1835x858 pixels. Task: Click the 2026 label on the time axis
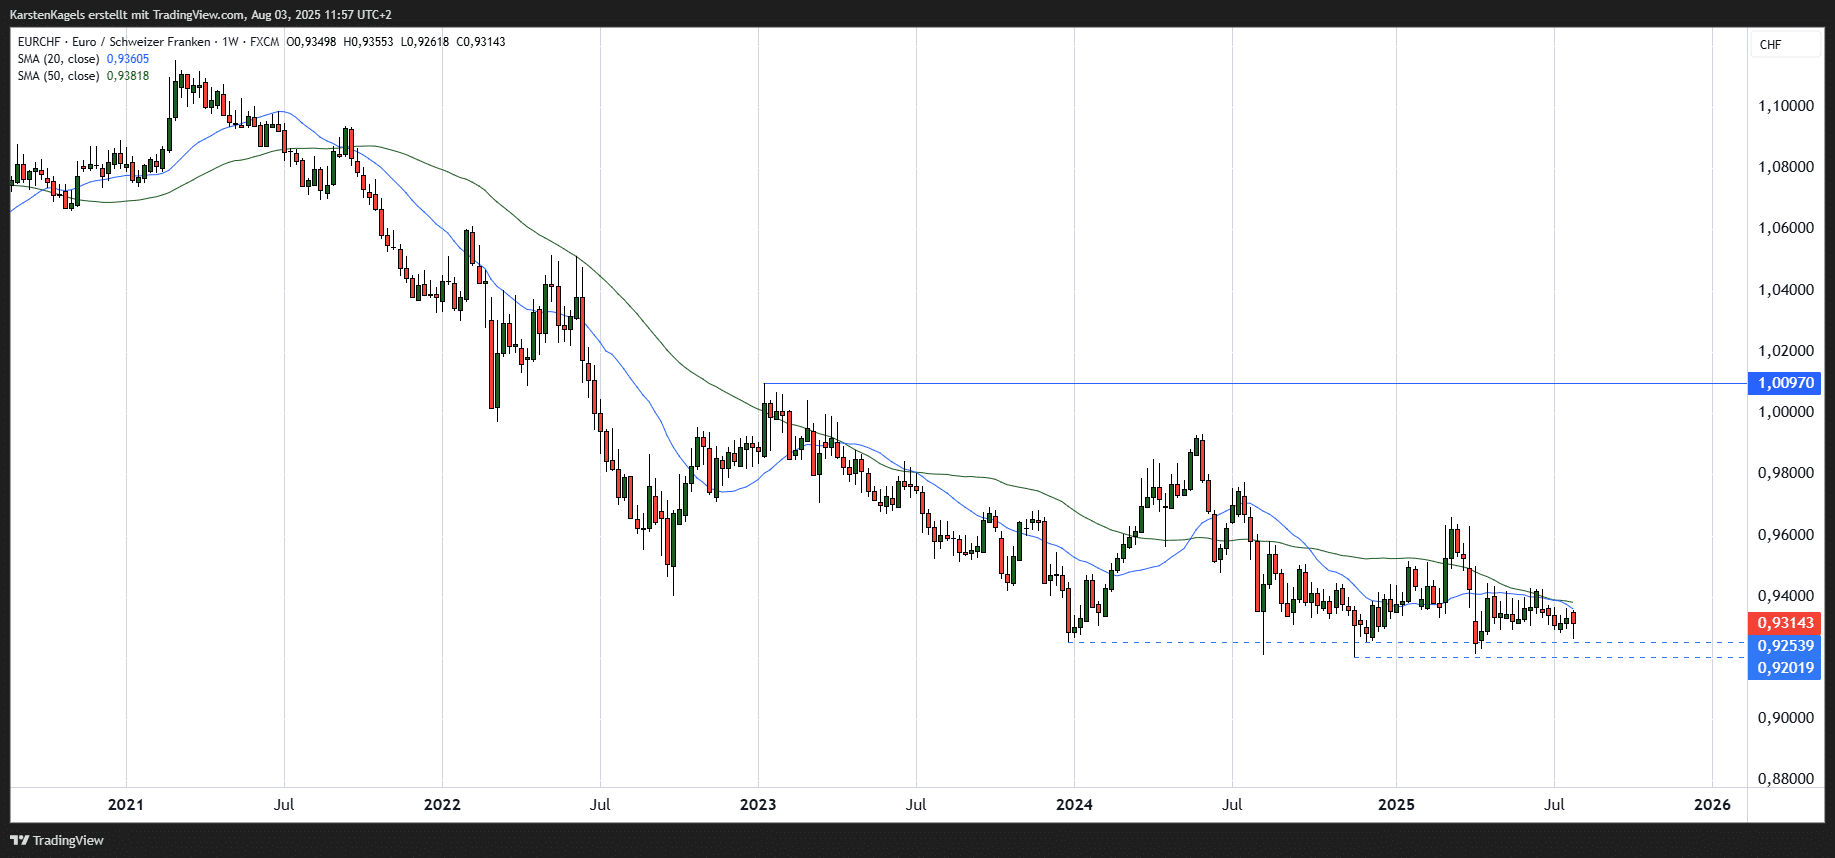tap(1712, 805)
